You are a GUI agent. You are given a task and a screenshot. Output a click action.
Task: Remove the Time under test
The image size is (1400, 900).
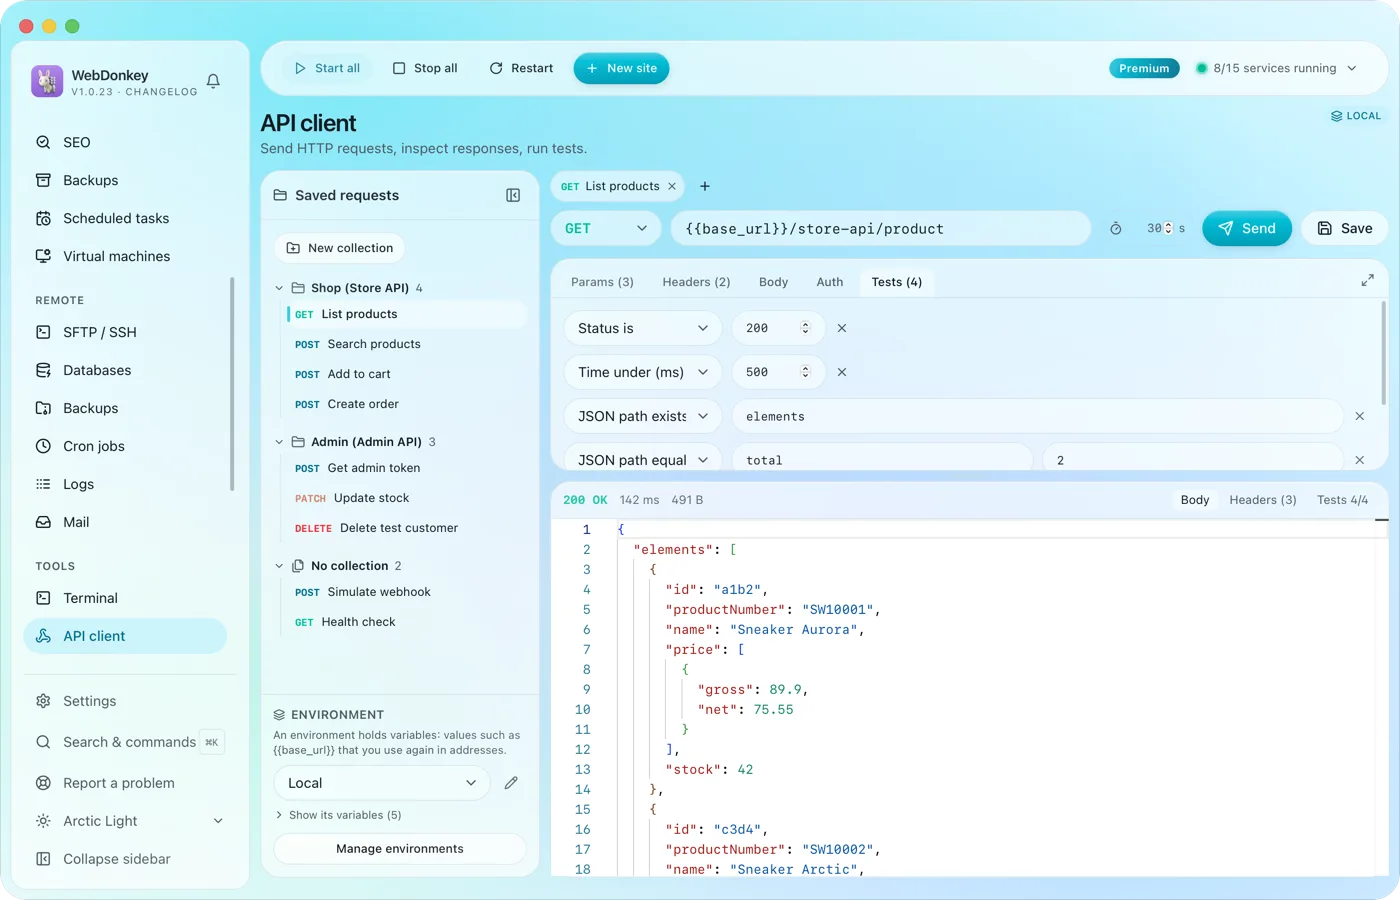tap(842, 372)
